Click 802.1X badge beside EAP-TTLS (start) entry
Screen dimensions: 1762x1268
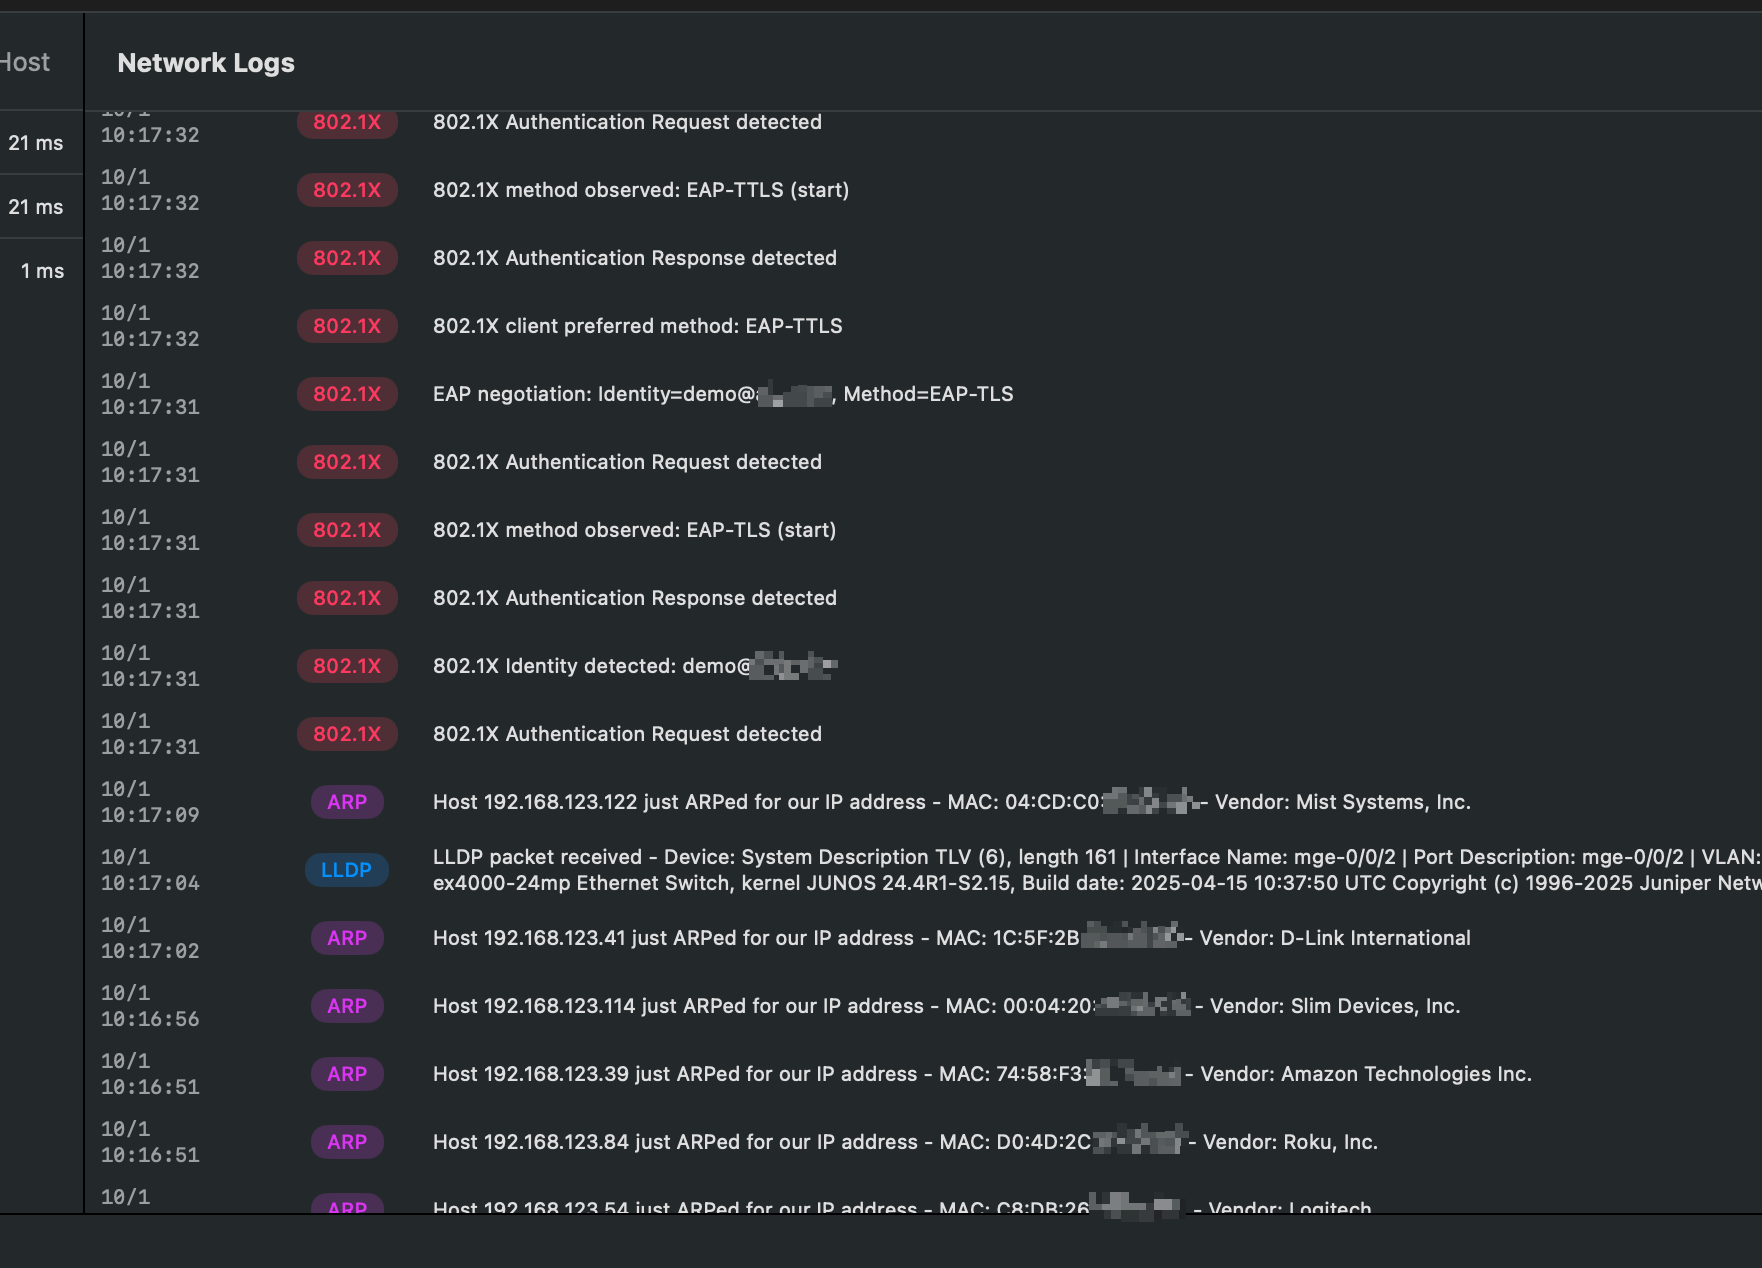point(347,190)
